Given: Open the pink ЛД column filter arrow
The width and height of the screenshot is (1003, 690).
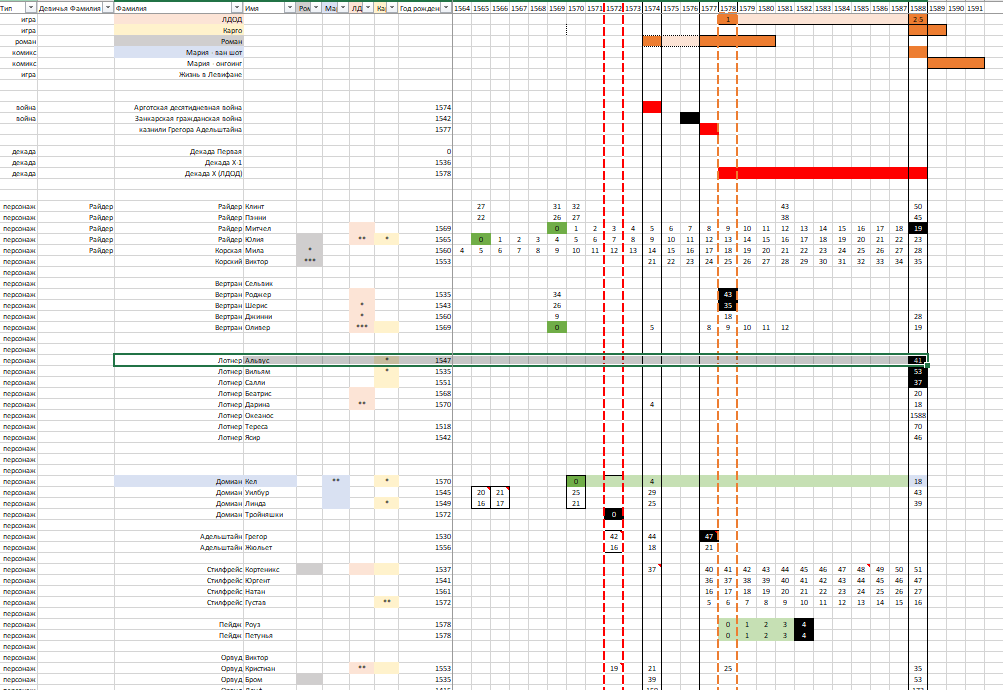Looking at the screenshot, I should click(368, 8).
